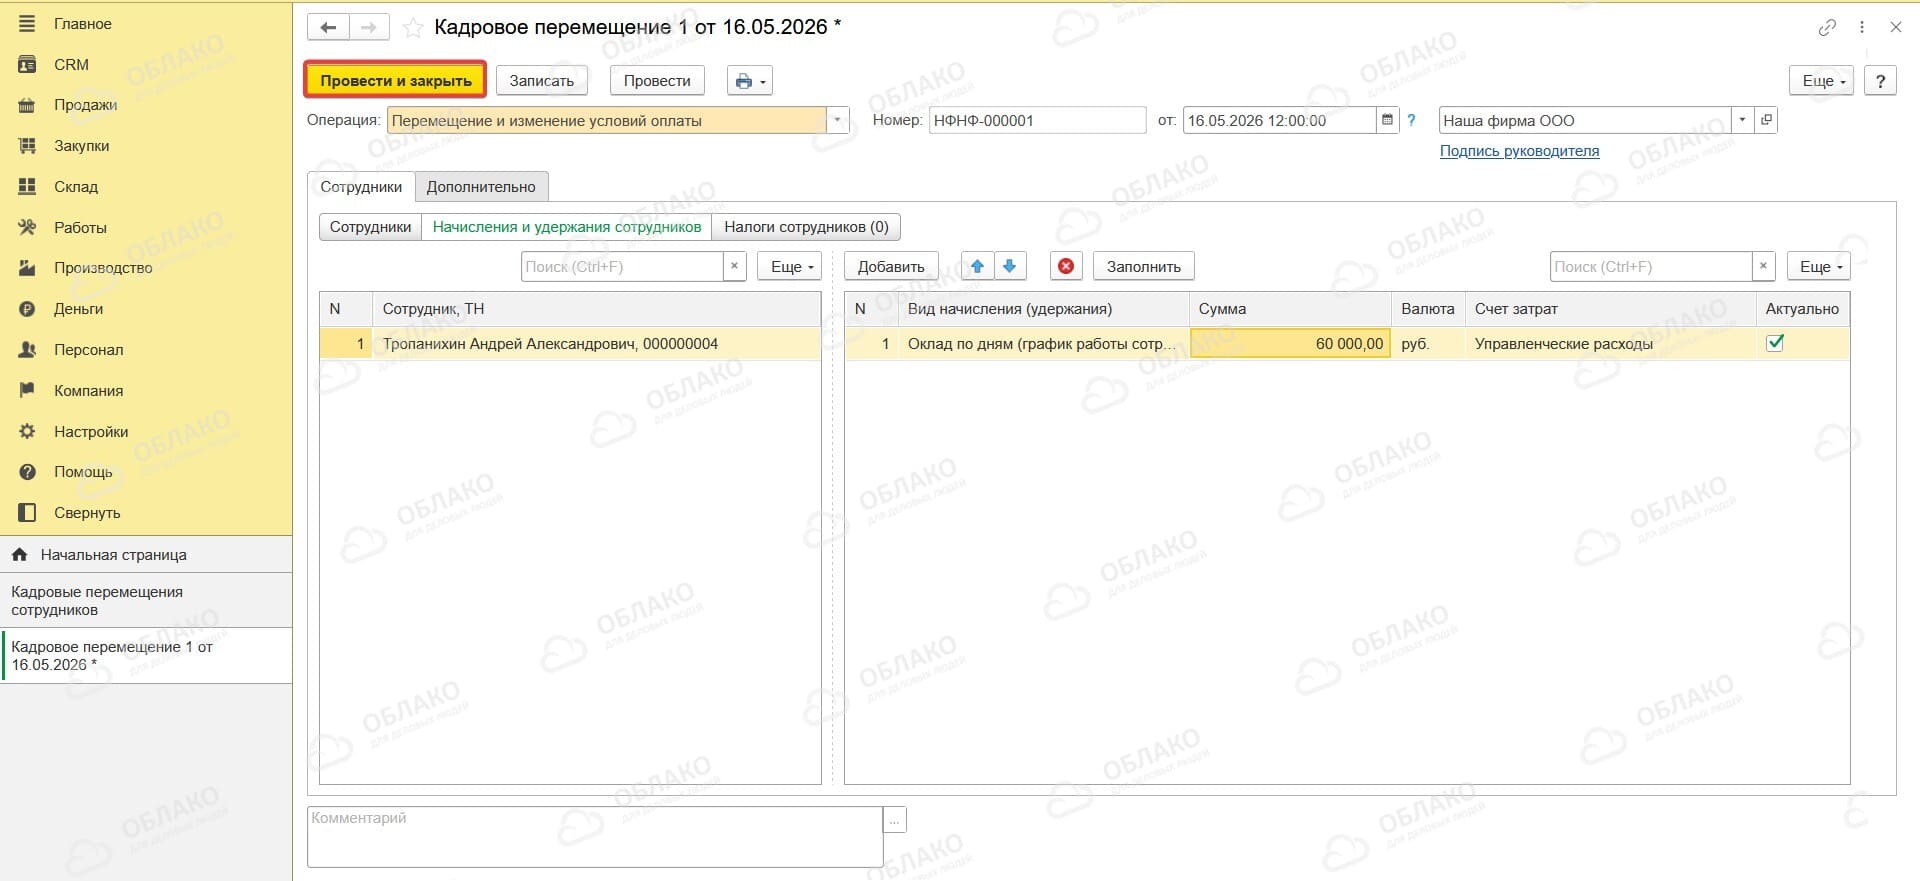Open the Помощь section
Viewport: 1920px width, 881px height.
pyautogui.click(x=83, y=472)
